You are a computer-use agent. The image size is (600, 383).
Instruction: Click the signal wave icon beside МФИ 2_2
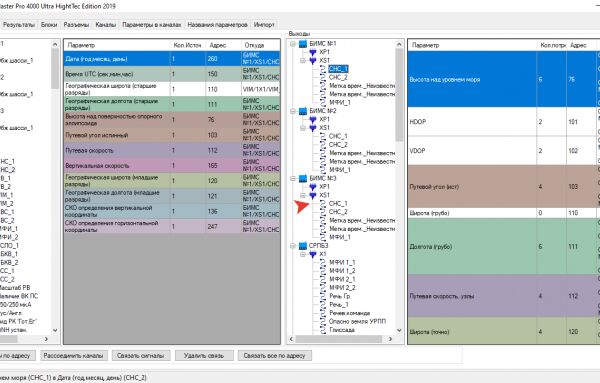pos(323,288)
